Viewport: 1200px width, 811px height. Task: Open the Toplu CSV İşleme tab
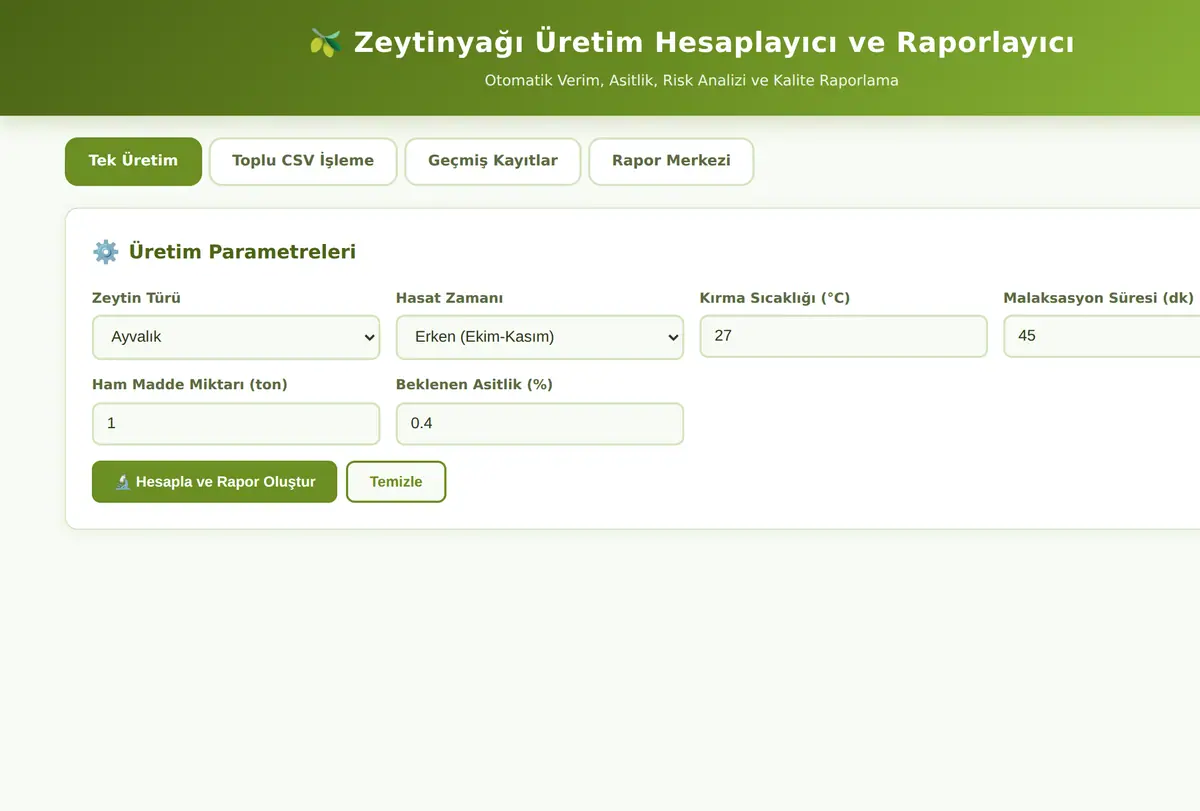[x=303, y=161]
